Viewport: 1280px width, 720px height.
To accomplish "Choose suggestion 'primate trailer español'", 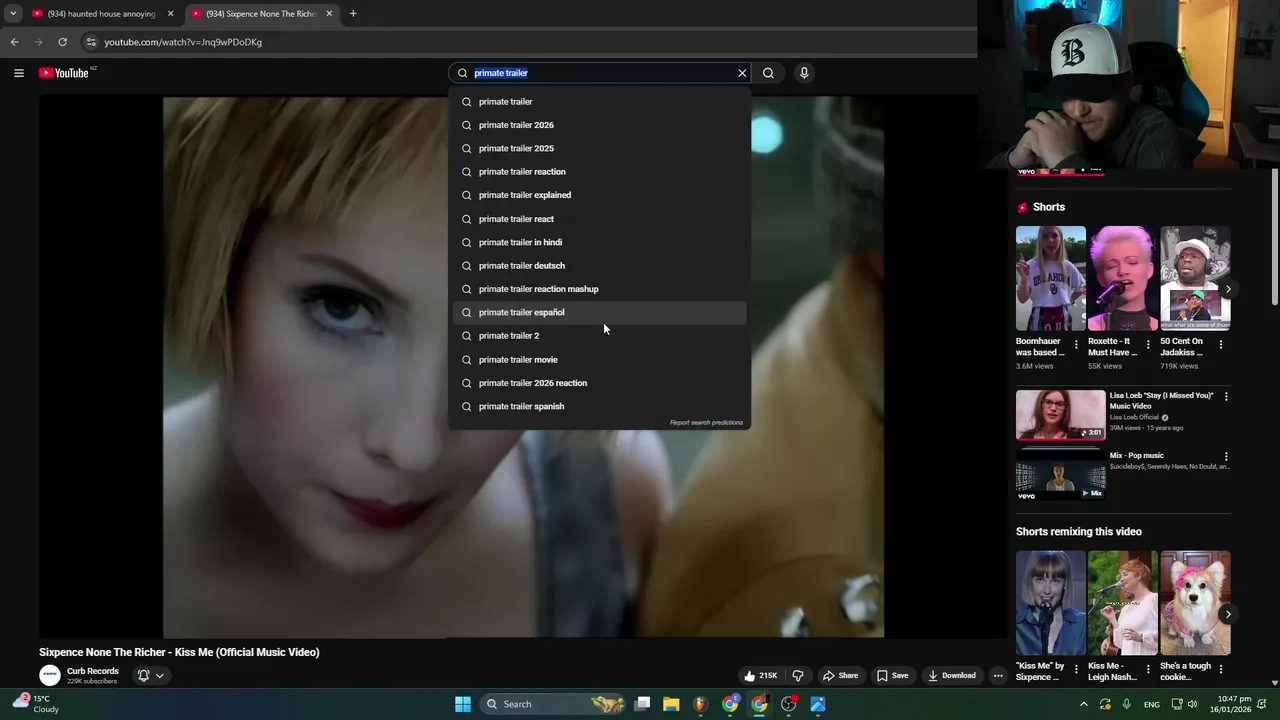I will tap(599, 312).
